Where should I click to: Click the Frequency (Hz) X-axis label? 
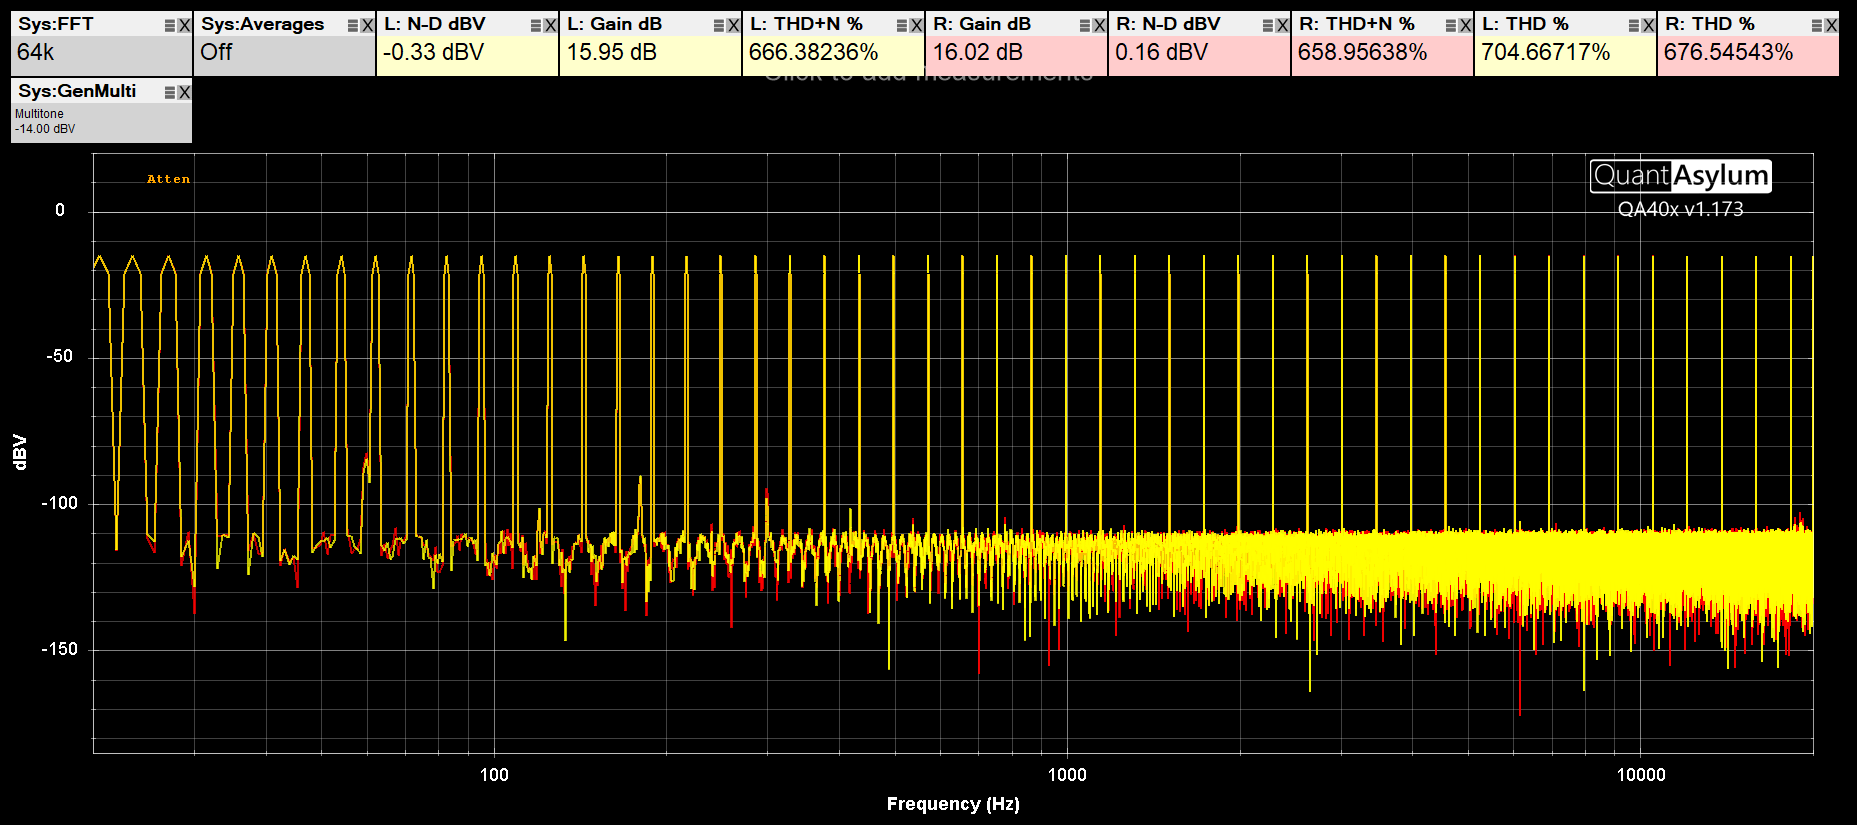click(x=953, y=804)
